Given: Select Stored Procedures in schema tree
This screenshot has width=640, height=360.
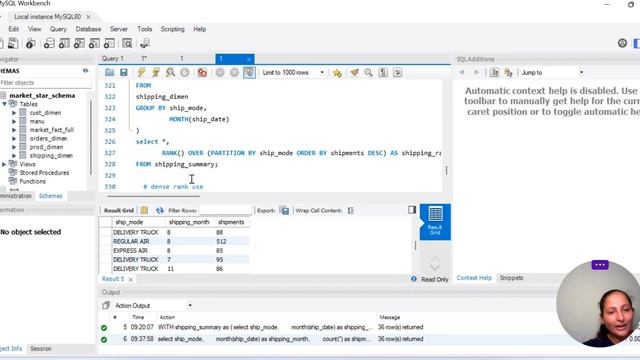Looking at the screenshot, I should click(x=44, y=173).
